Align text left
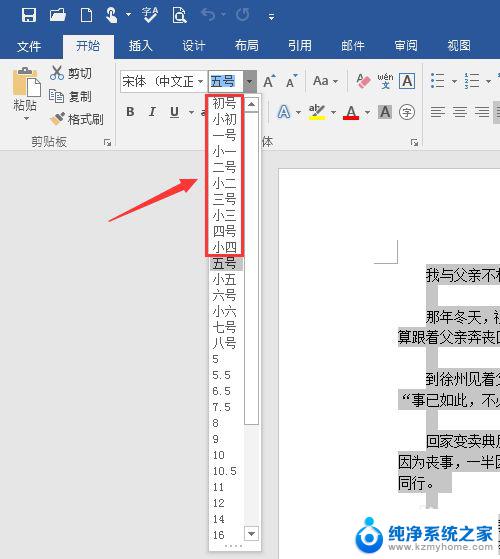This screenshot has width=500, height=559. pyautogui.click(x=438, y=112)
